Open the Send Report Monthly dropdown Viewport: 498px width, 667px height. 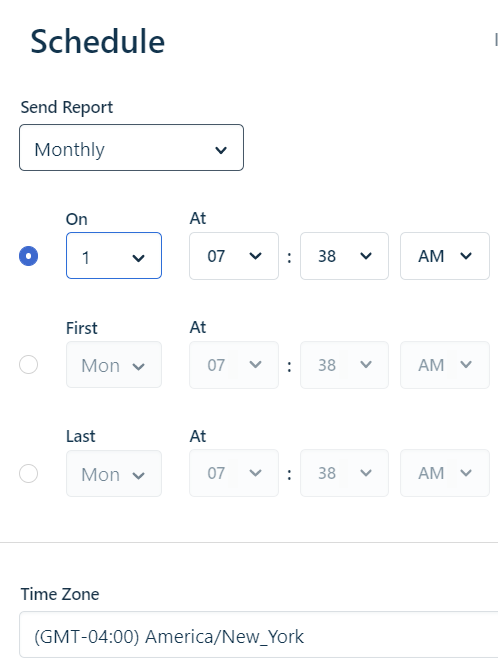[131, 148]
